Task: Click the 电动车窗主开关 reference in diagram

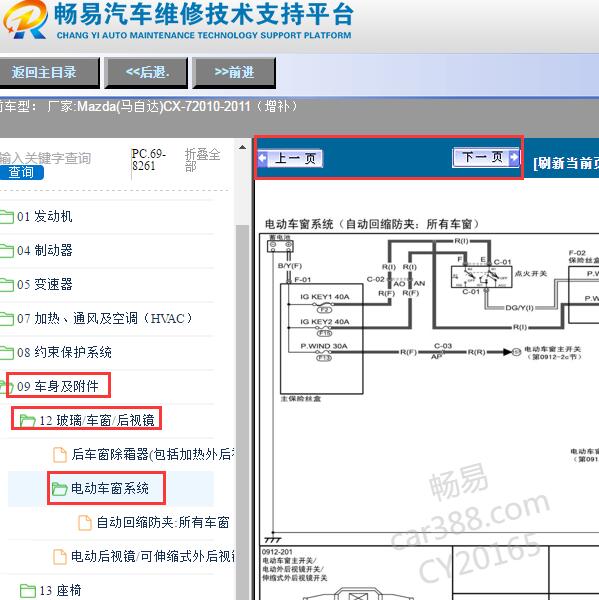Action: [552, 352]
